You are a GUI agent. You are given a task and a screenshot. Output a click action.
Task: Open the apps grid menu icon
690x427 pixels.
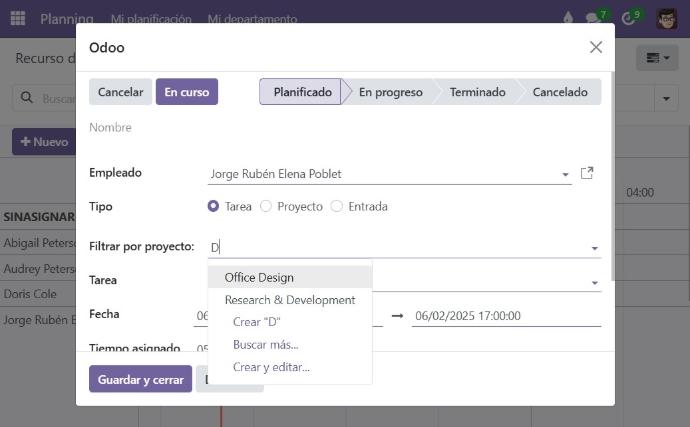coord(18,18)
